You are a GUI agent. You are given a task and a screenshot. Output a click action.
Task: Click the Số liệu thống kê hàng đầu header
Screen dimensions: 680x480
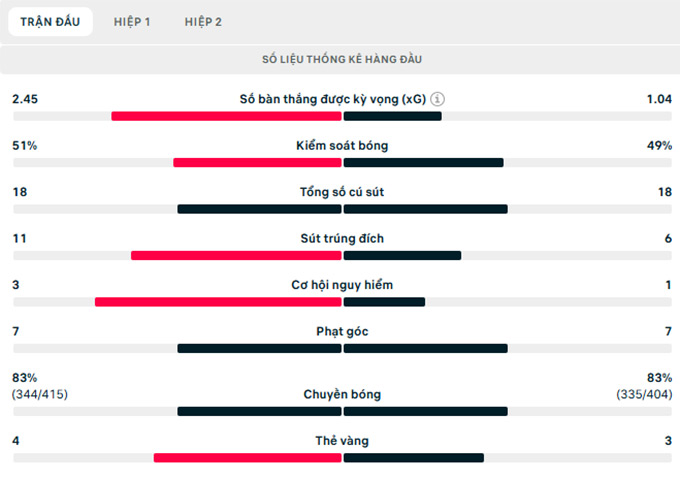point(342,59)
